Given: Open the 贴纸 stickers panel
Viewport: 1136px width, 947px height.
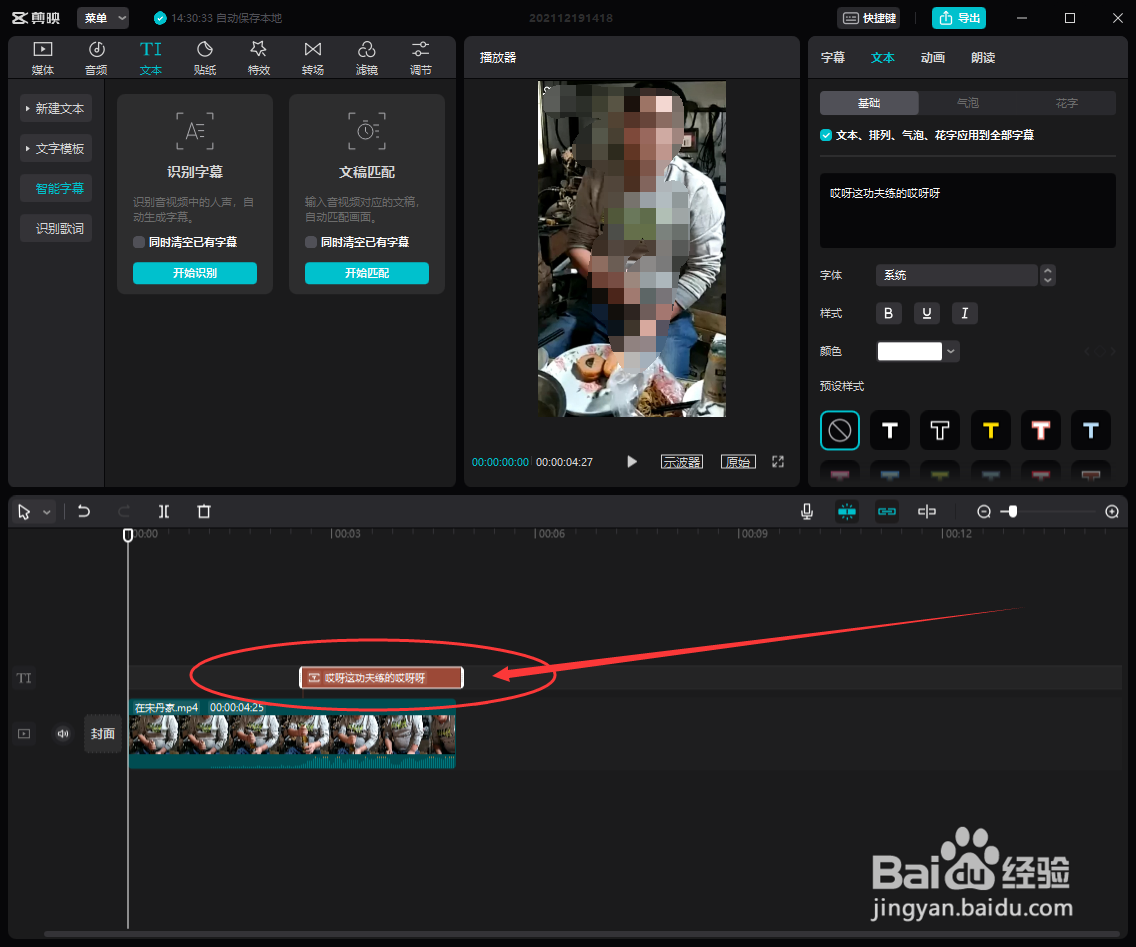Looking at the screenshot, I should coord(205,58).
